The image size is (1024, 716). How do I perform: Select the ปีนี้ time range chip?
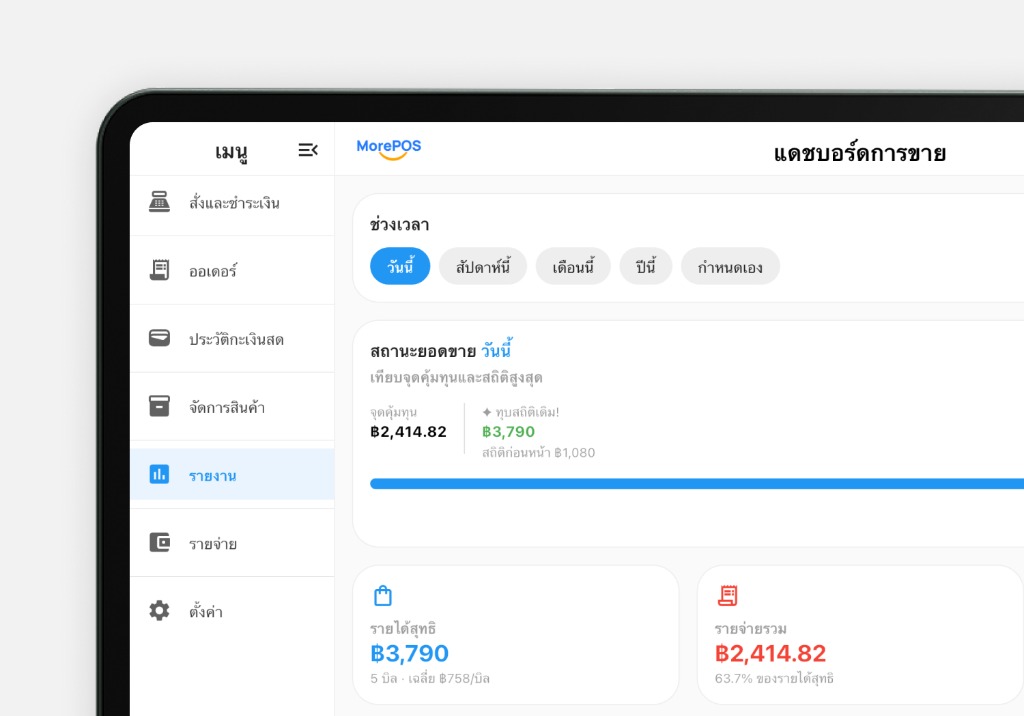(645, 267)
